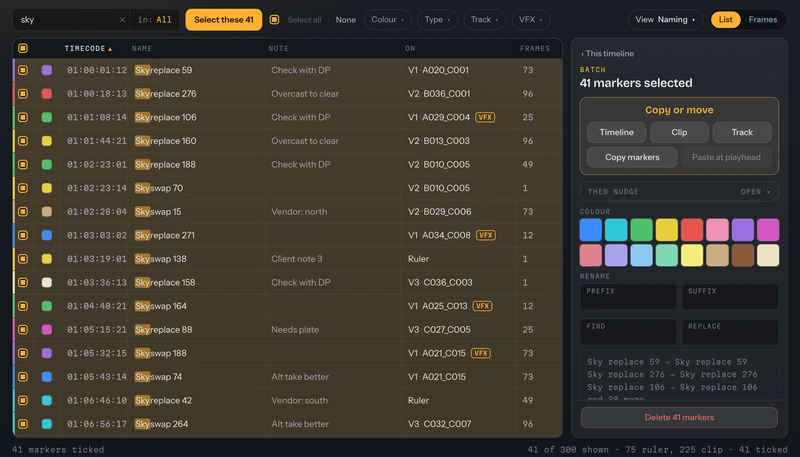Choose Timeline as copy or move target

[616, 132]
